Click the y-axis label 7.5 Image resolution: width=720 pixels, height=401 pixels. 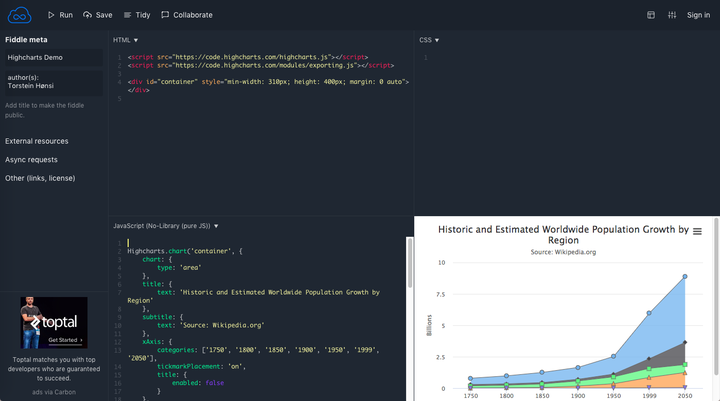[440, 294]
